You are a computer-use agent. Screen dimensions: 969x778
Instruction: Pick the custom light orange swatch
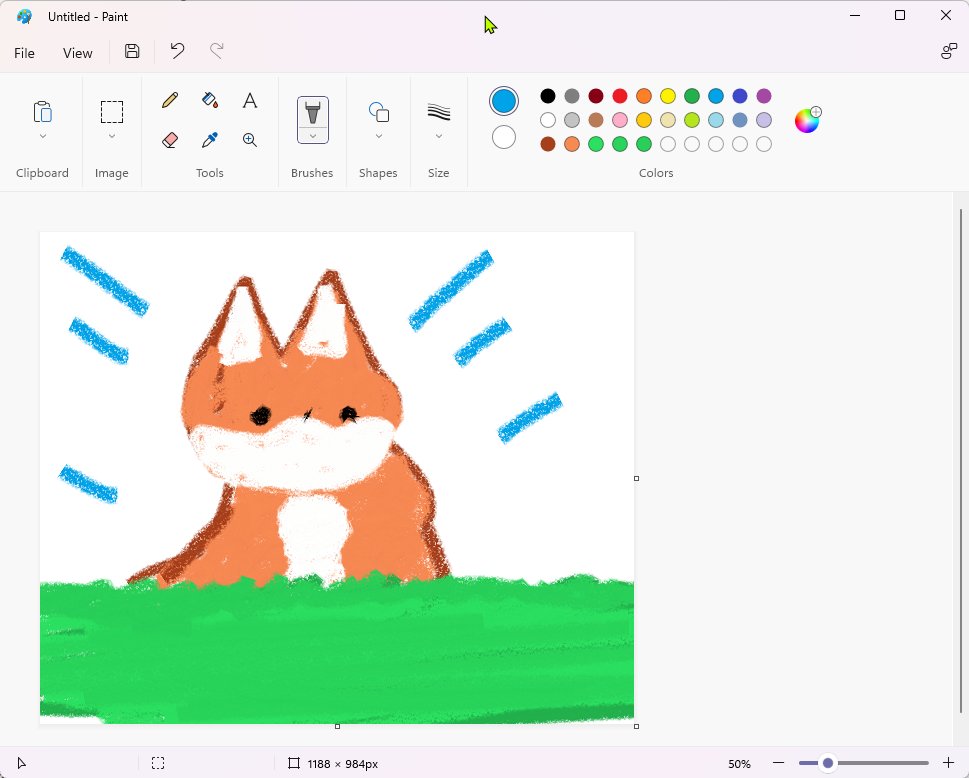pyautogui.click(x=572, y=144)
